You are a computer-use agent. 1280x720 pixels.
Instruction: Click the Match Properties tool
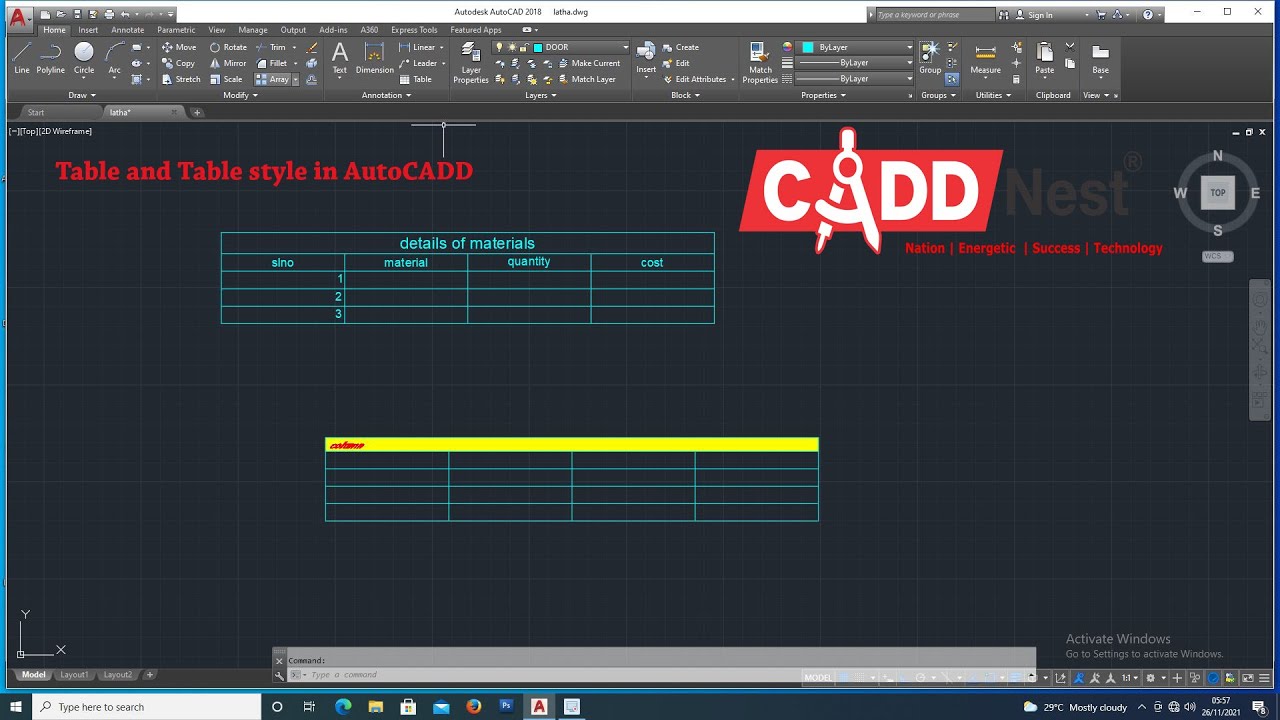(x=760, y=62)
